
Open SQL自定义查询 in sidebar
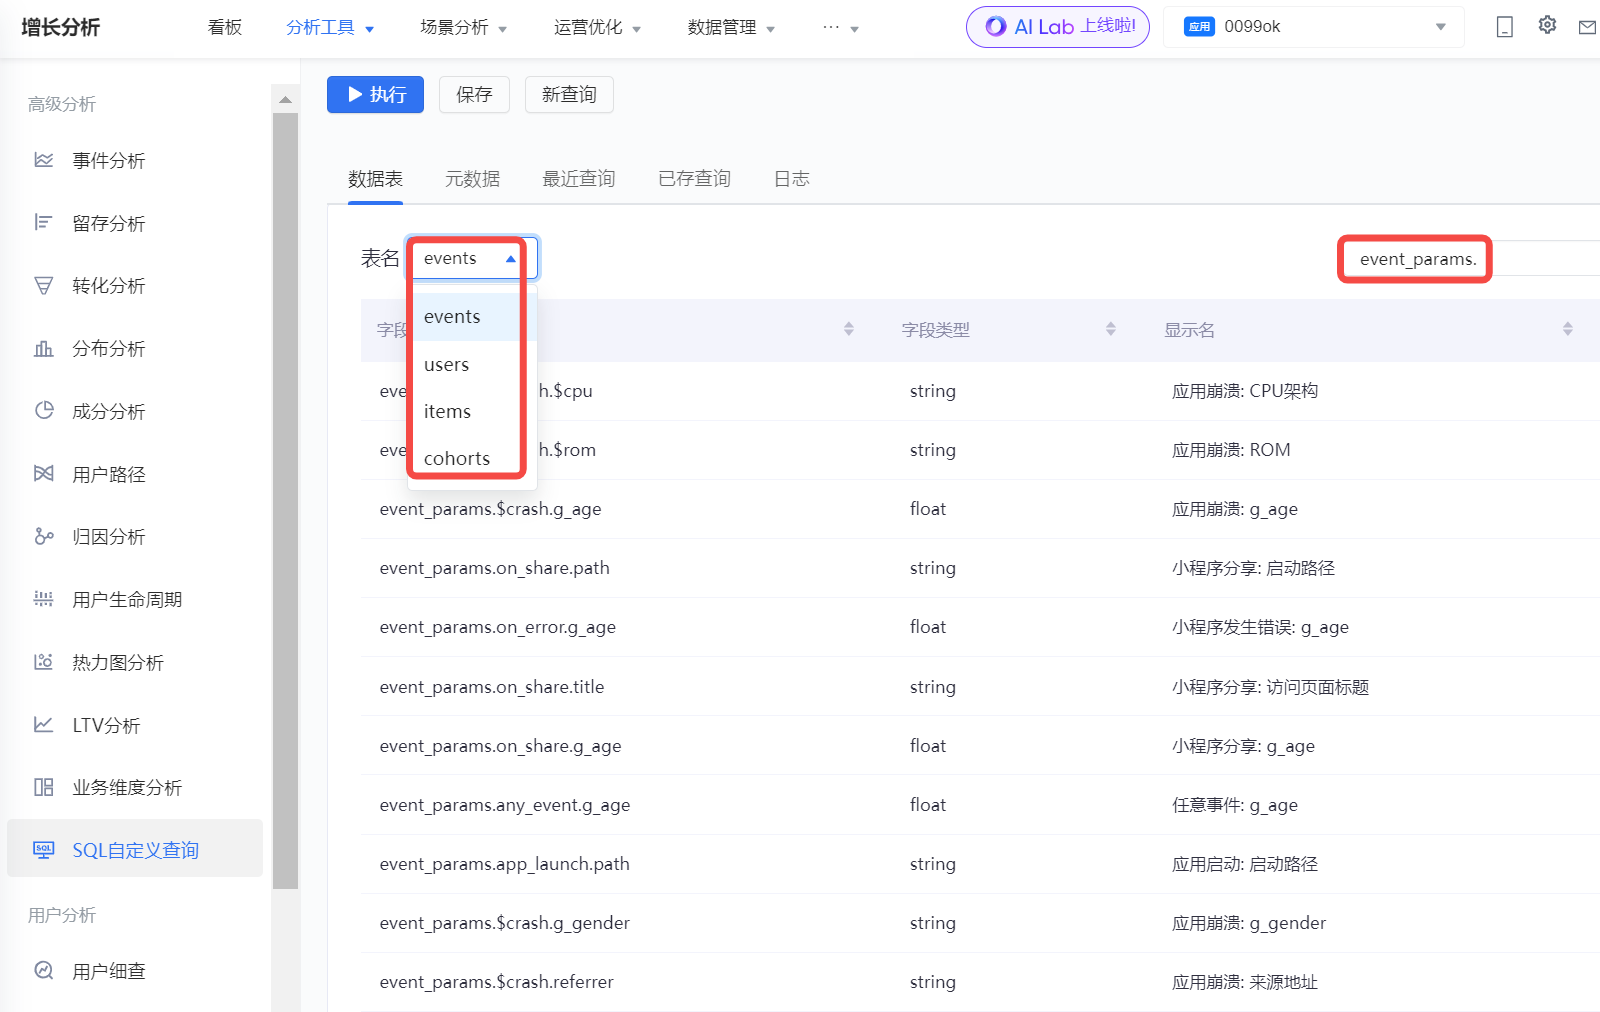[135, 850]
